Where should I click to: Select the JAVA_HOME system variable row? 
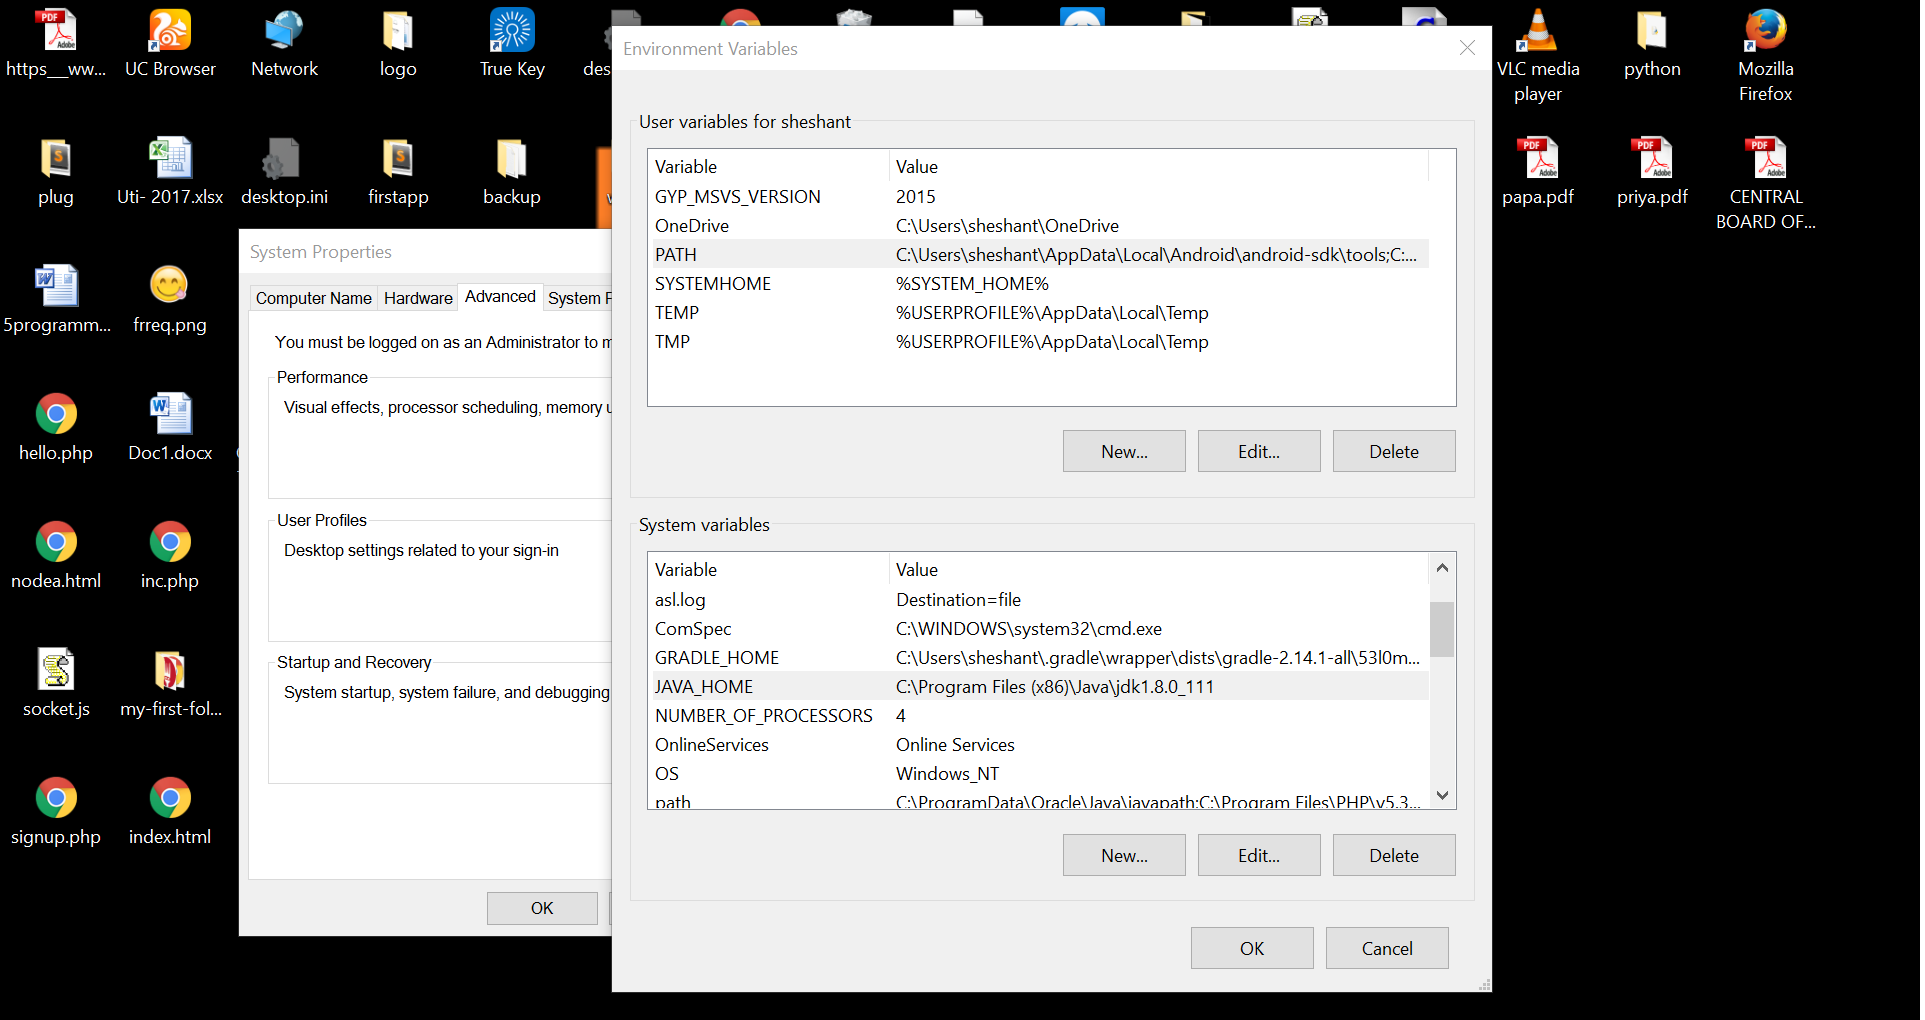click(x=1038, y=687)
